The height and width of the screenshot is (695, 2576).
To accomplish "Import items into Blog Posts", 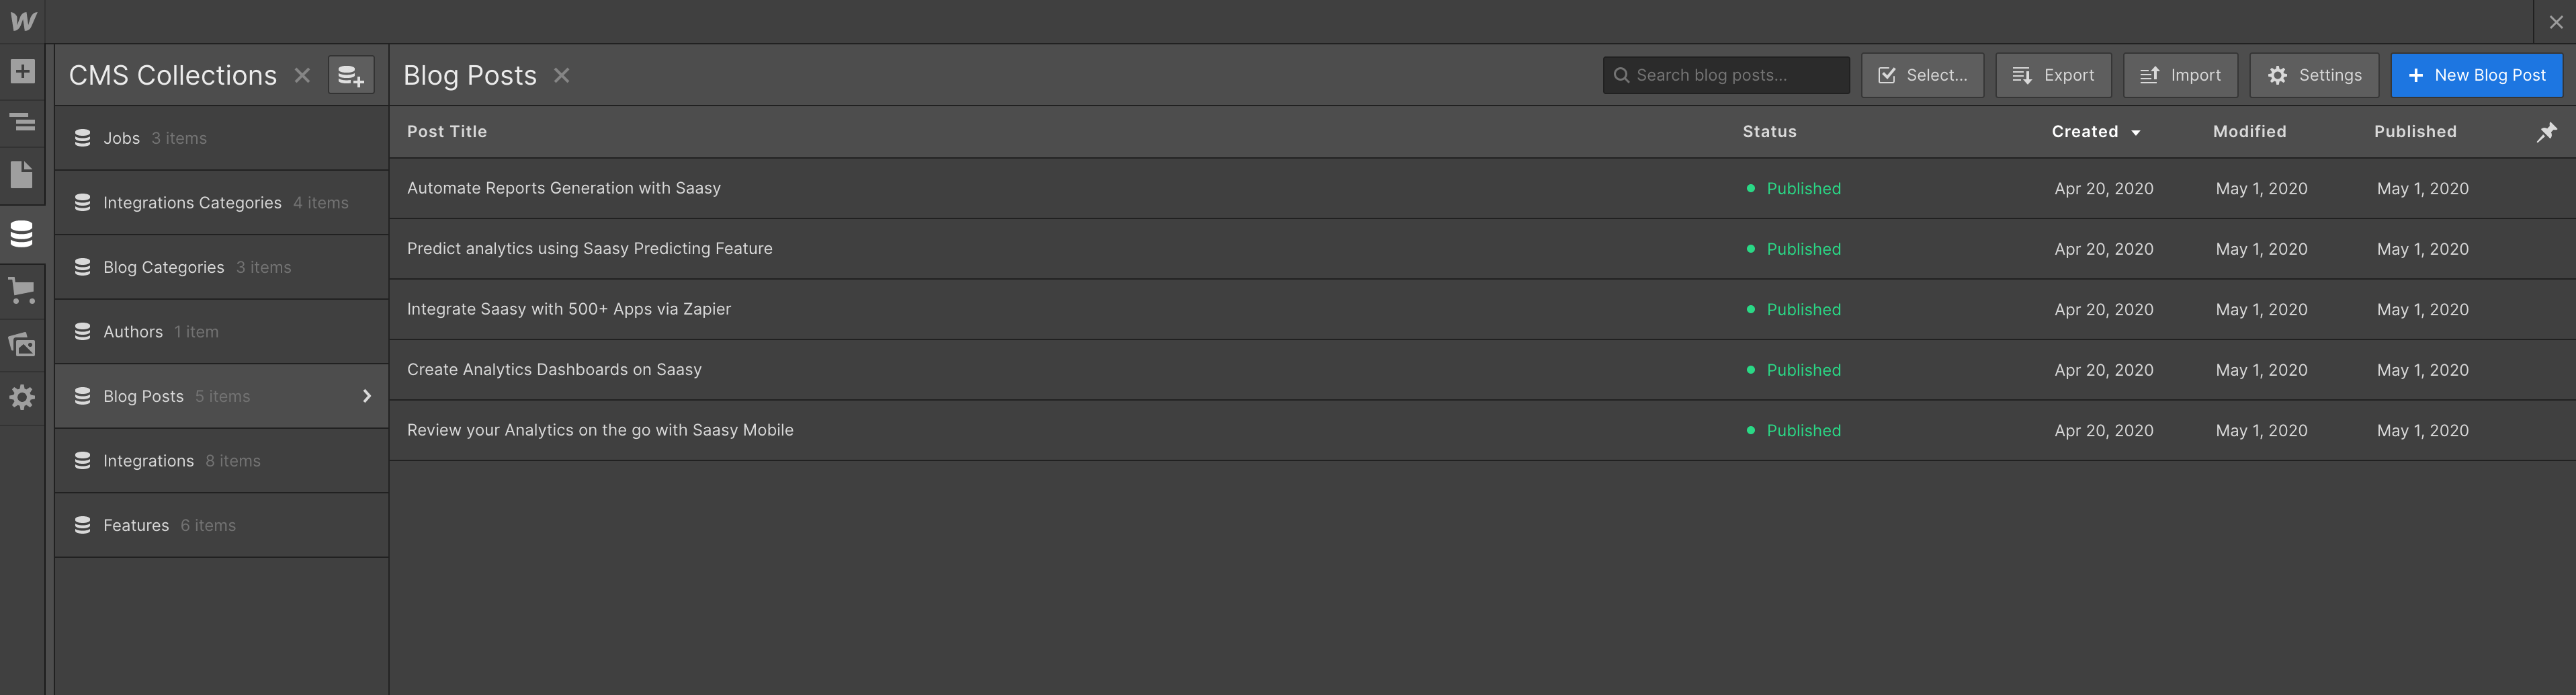I will (2180, 75).
